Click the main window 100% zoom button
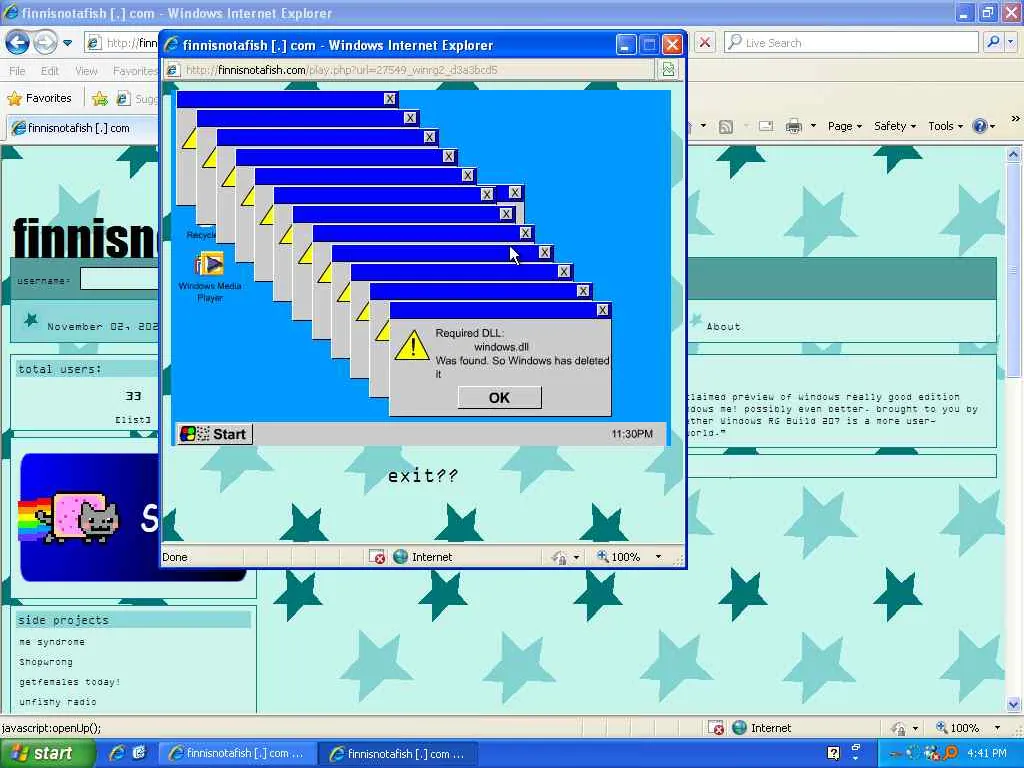The height and width of the screenshot is (768, 1024). tap(957, 728)
